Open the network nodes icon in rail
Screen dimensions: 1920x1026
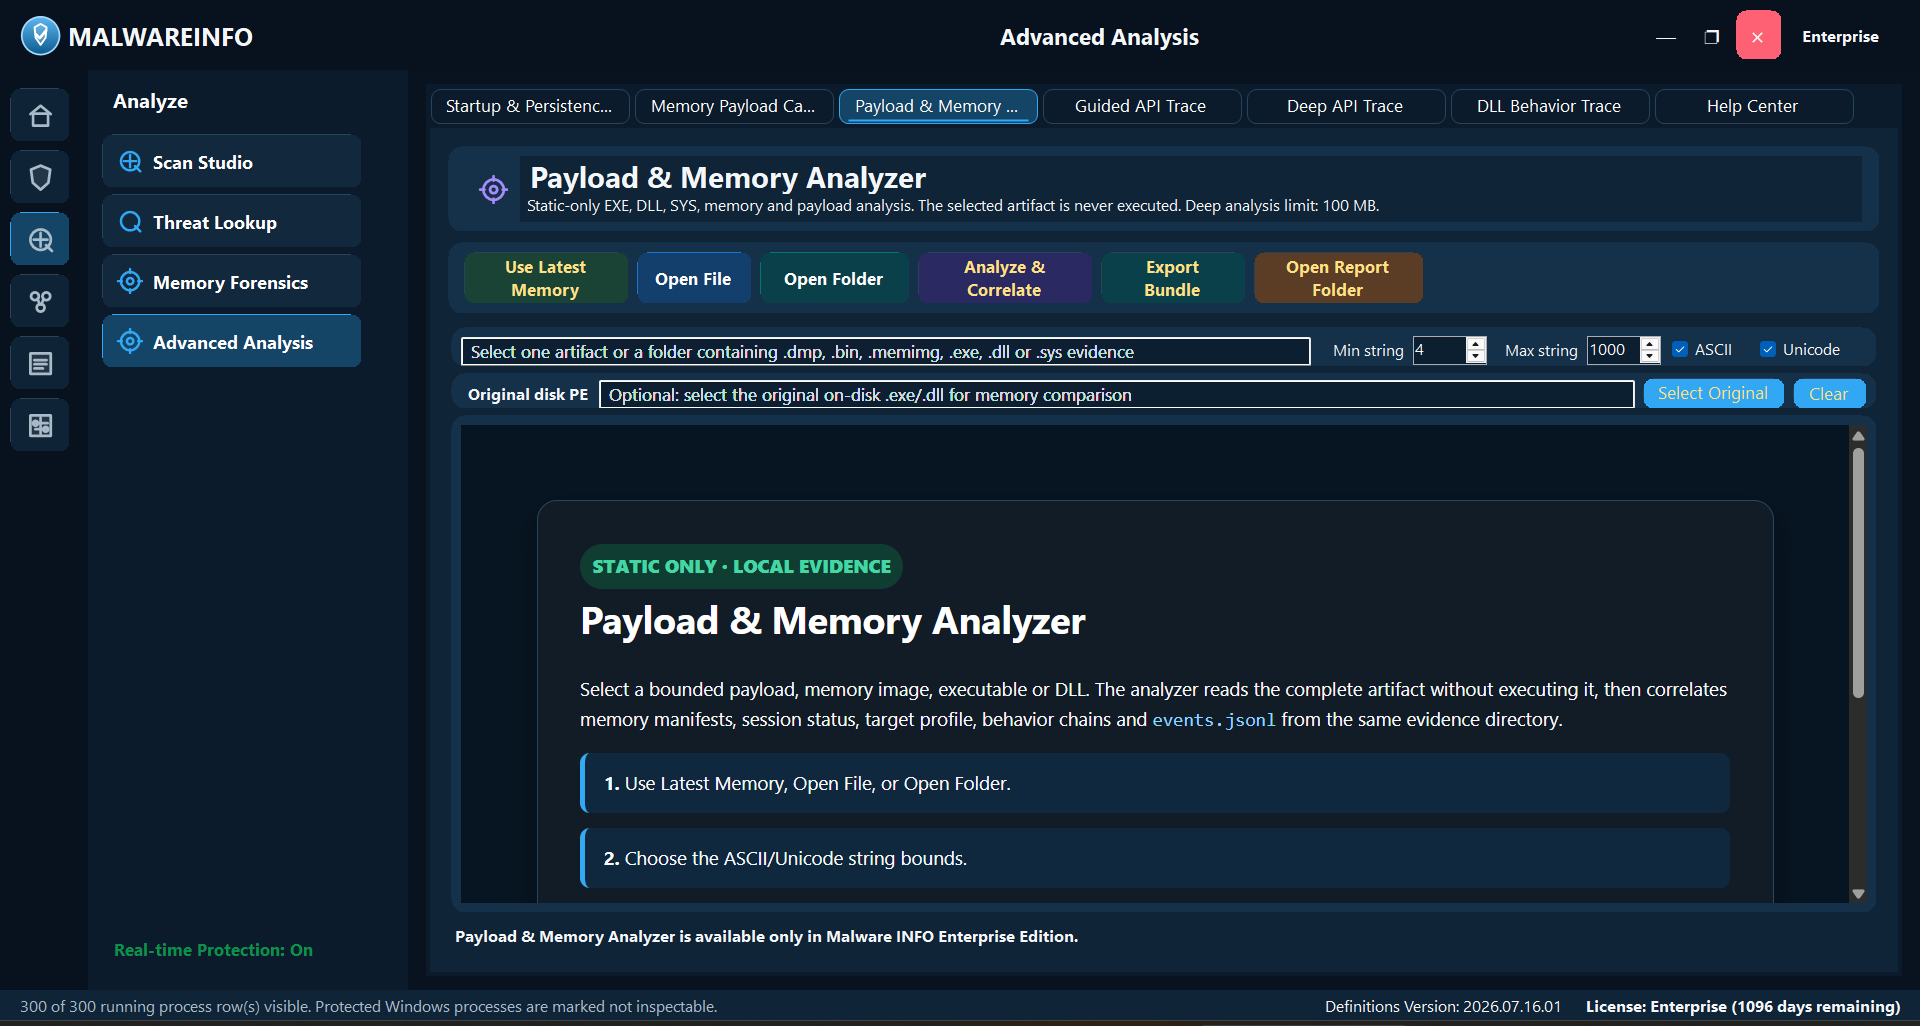point(40,301)
